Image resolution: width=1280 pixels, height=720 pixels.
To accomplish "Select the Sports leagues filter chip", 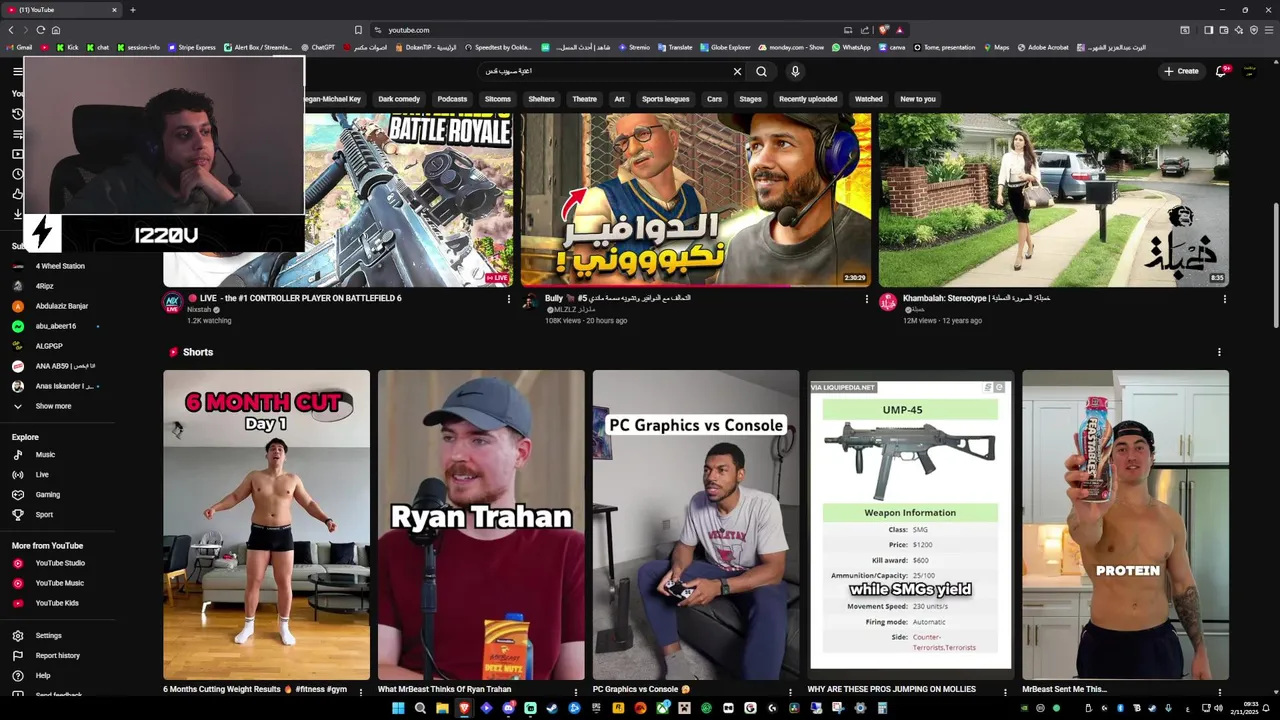I will click(665, 99).
